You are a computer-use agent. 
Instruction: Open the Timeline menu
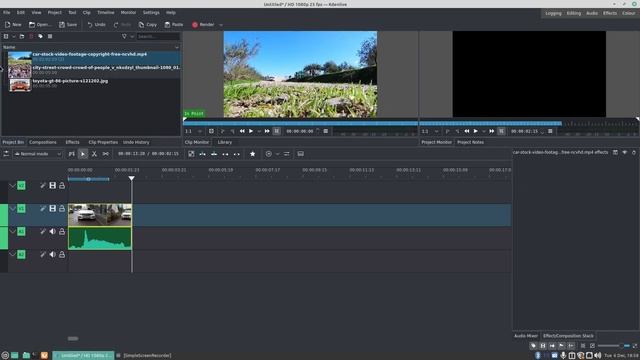point(106,13)
